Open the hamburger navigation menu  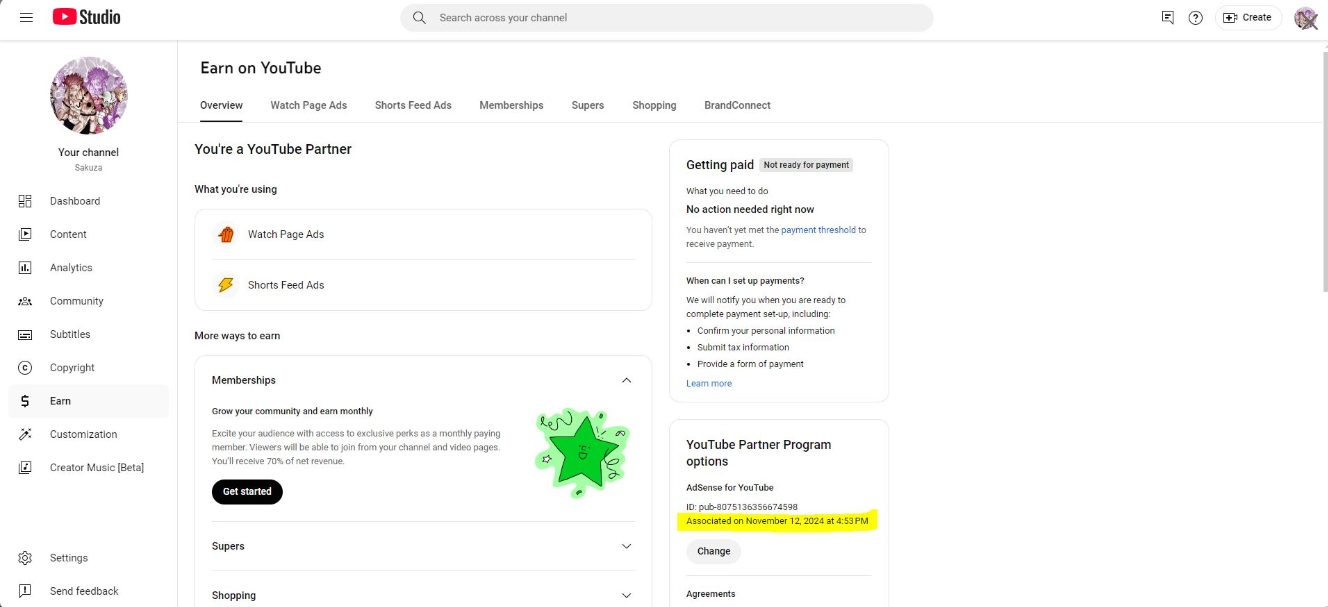(26, 17)
